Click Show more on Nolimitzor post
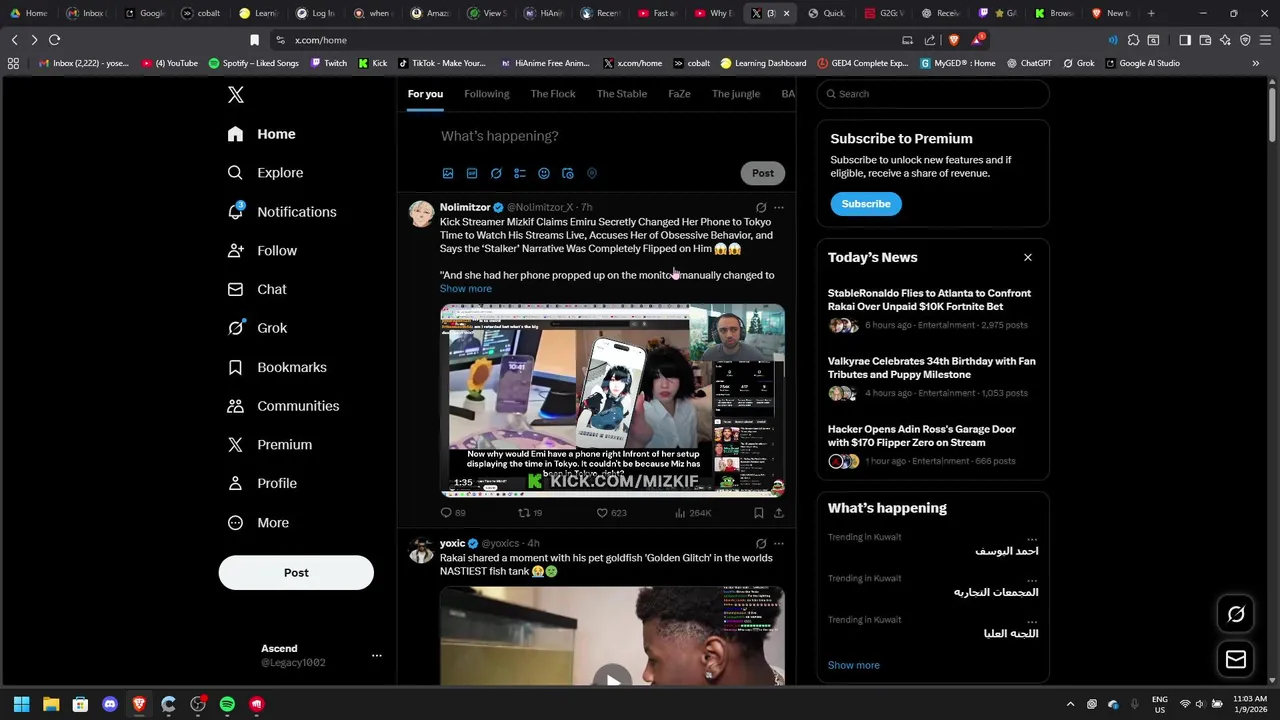This screenshot has width=1280, height=720. (x=466, y=289)
